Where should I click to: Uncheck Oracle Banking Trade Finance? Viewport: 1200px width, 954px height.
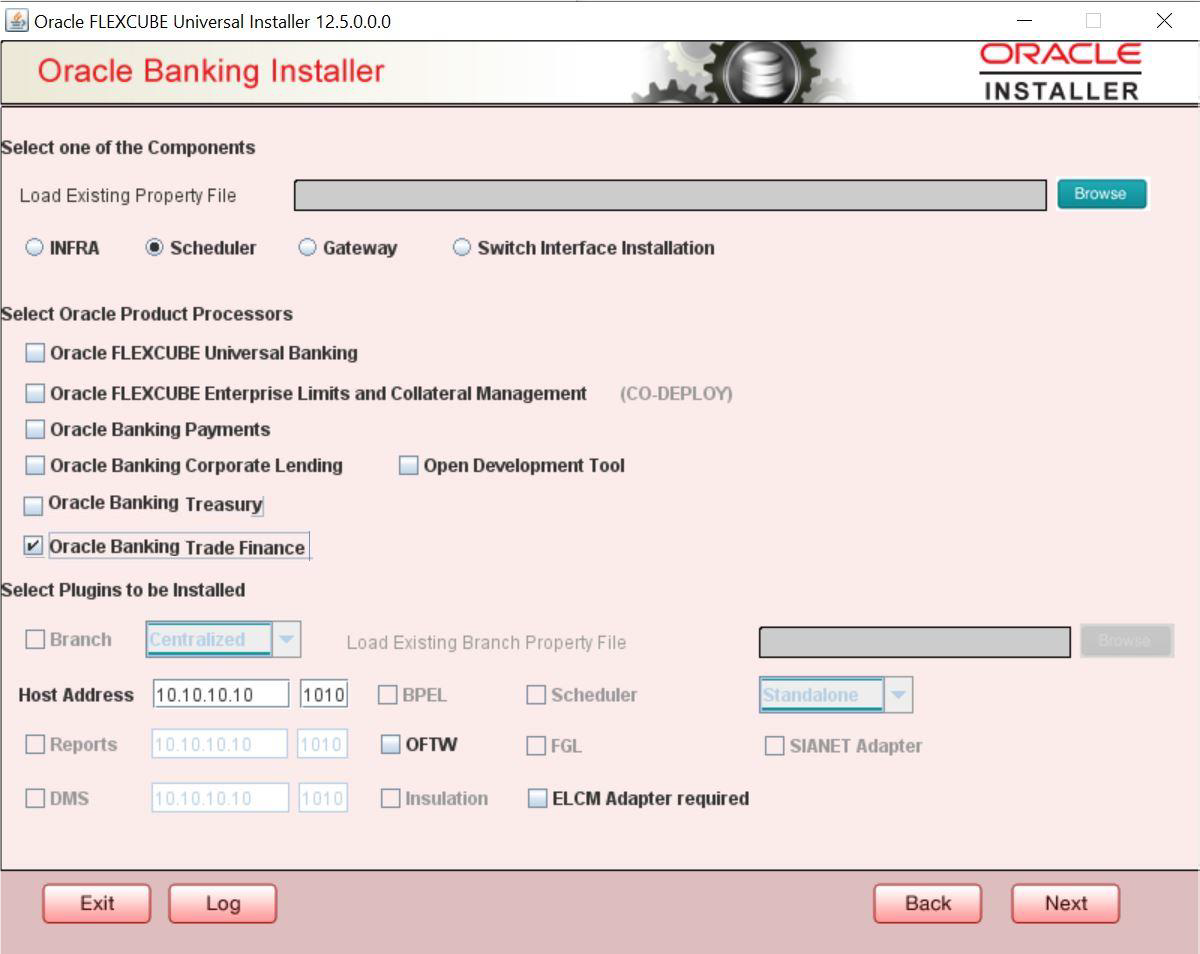coord(34,547)
